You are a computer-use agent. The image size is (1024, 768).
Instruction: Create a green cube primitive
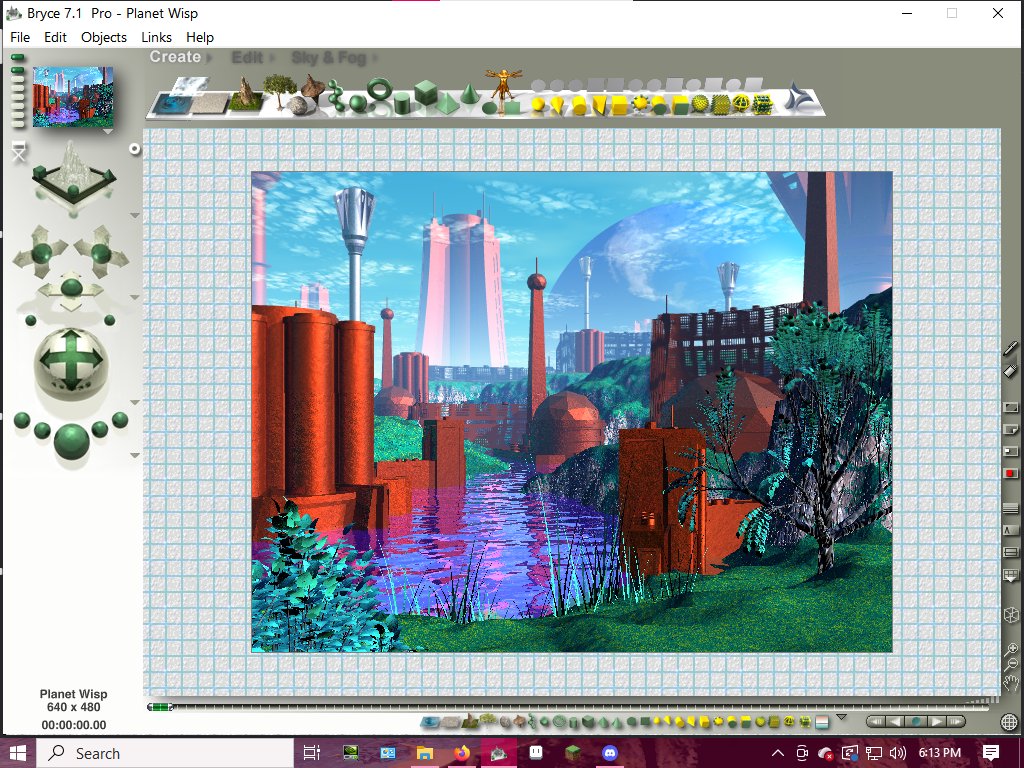pos(426,92)
